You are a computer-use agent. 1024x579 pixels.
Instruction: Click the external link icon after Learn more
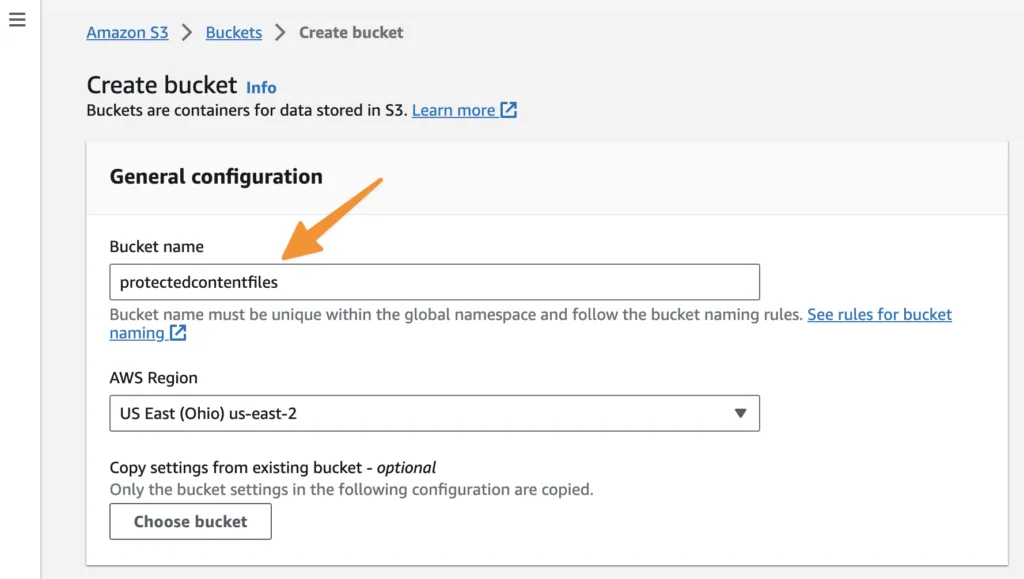[509, 110]
